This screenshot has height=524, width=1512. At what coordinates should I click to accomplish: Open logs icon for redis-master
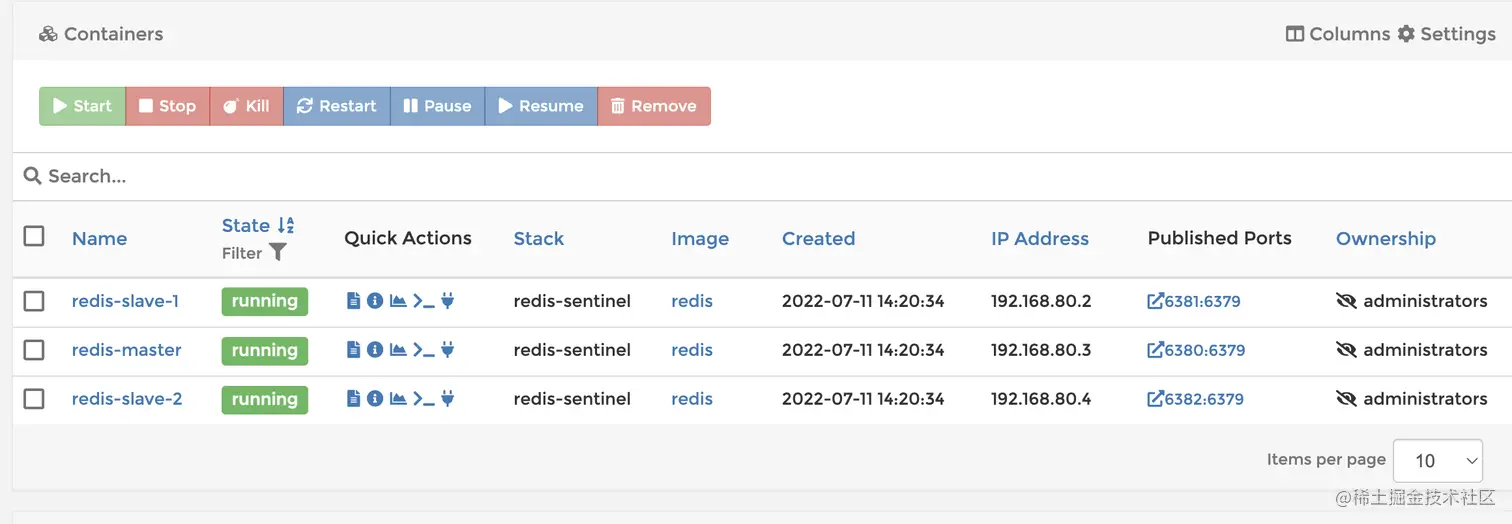(x=353, y=350)
